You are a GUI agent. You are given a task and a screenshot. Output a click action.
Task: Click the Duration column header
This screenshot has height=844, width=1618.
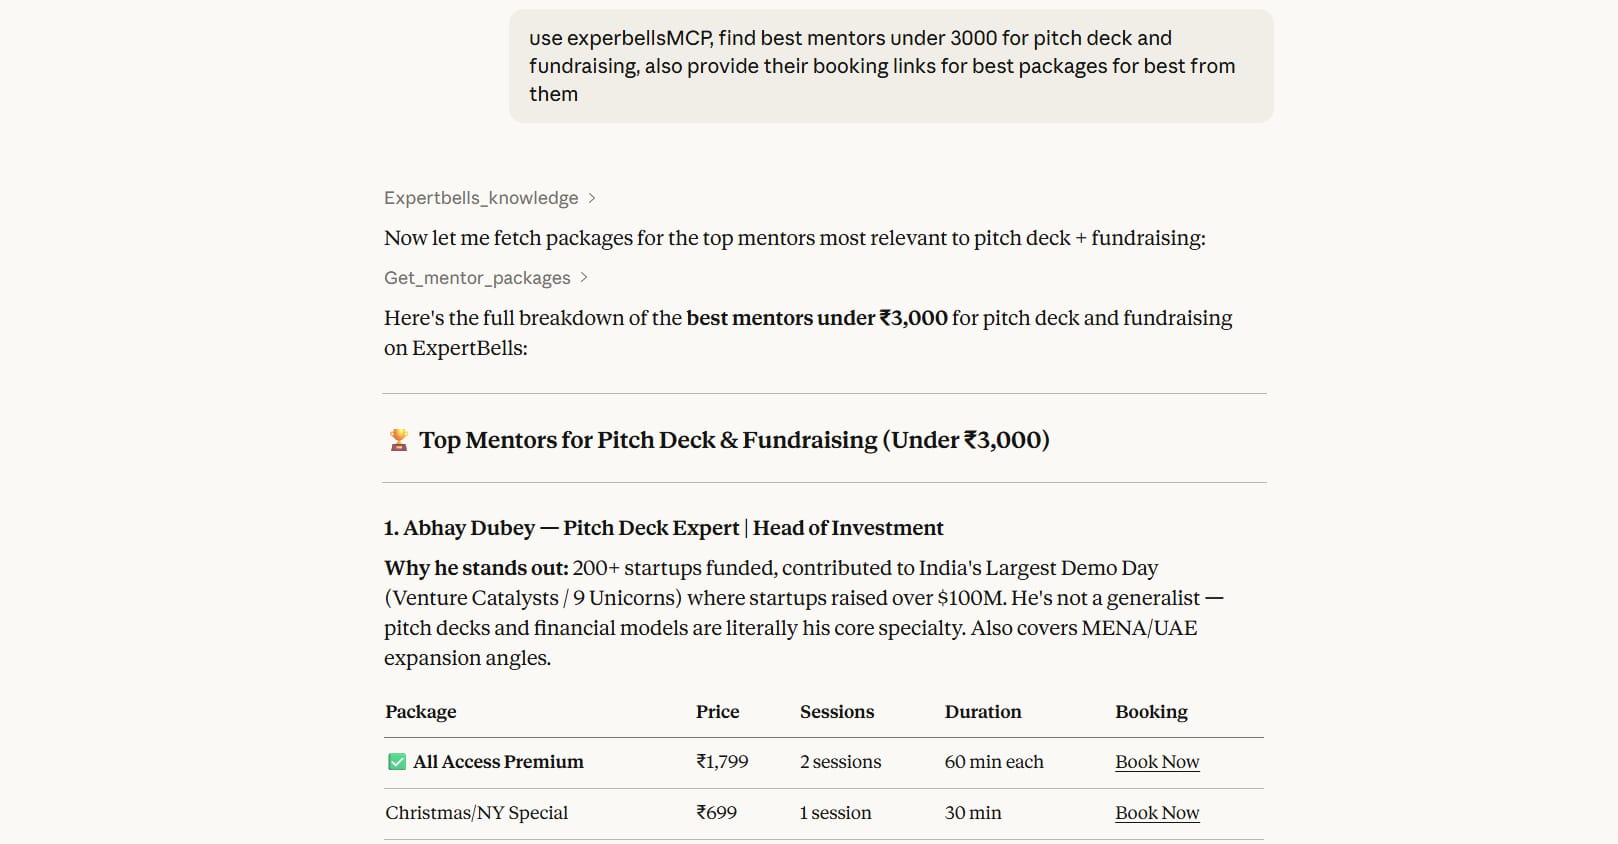point(983,712)
